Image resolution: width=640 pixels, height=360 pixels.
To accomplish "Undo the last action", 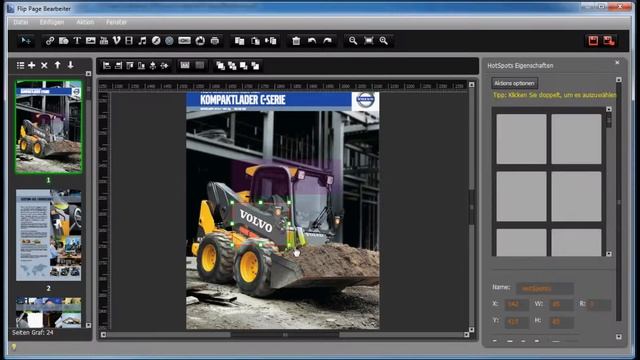I will pyautogui.click(x=312, y=40).
